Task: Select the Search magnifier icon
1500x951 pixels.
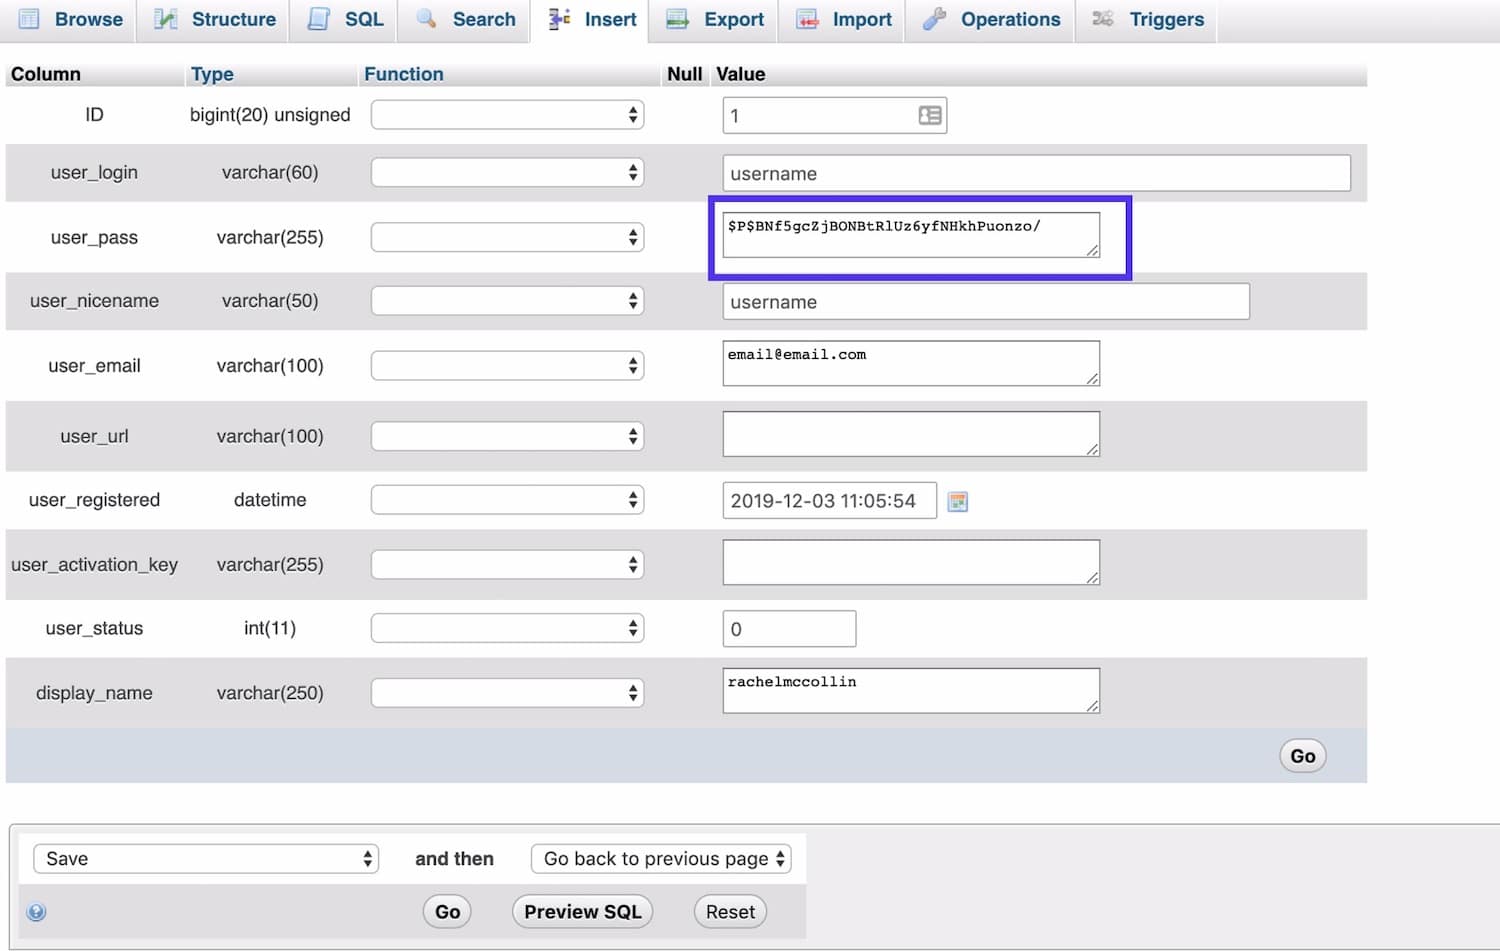Action: tap(424, 19)
